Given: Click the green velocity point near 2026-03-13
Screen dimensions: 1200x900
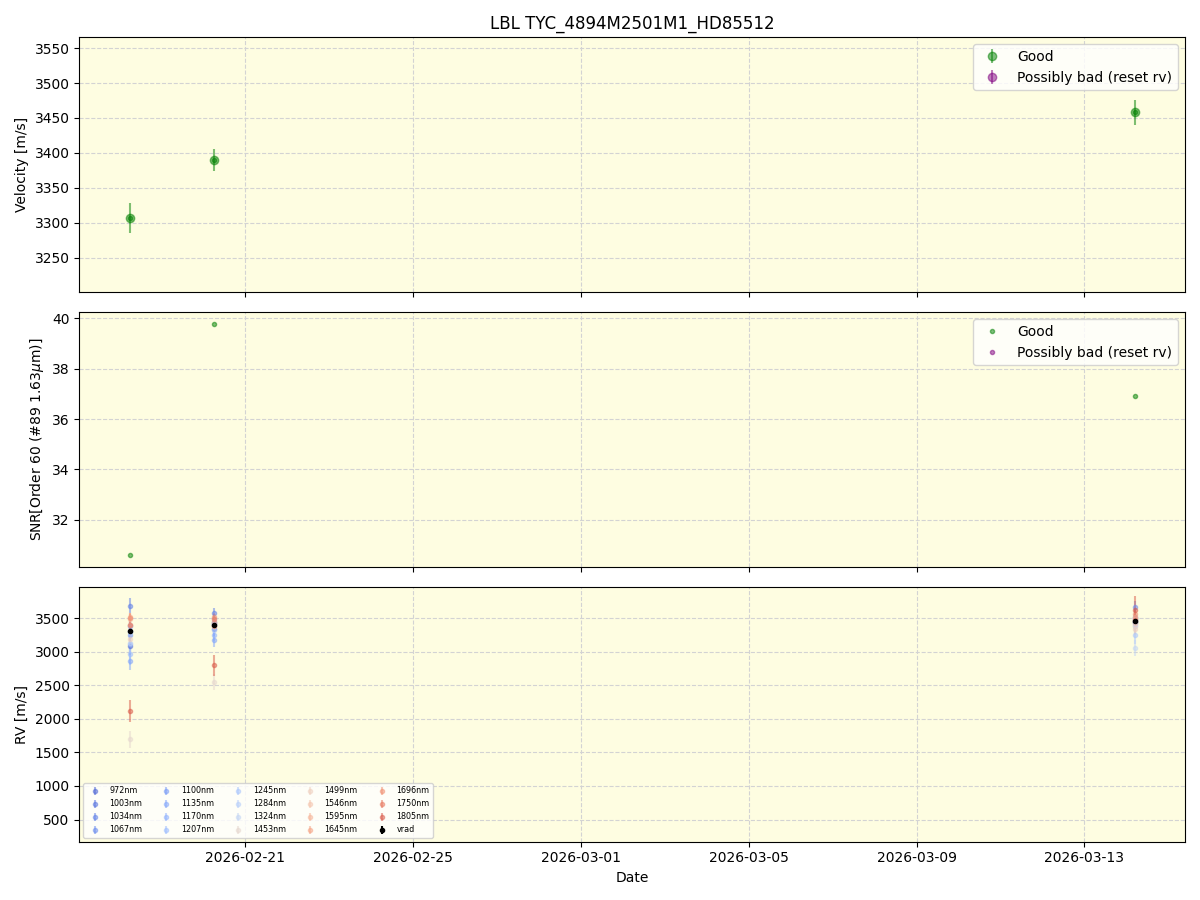Looking at the screenshot, I should [1136, 113].
